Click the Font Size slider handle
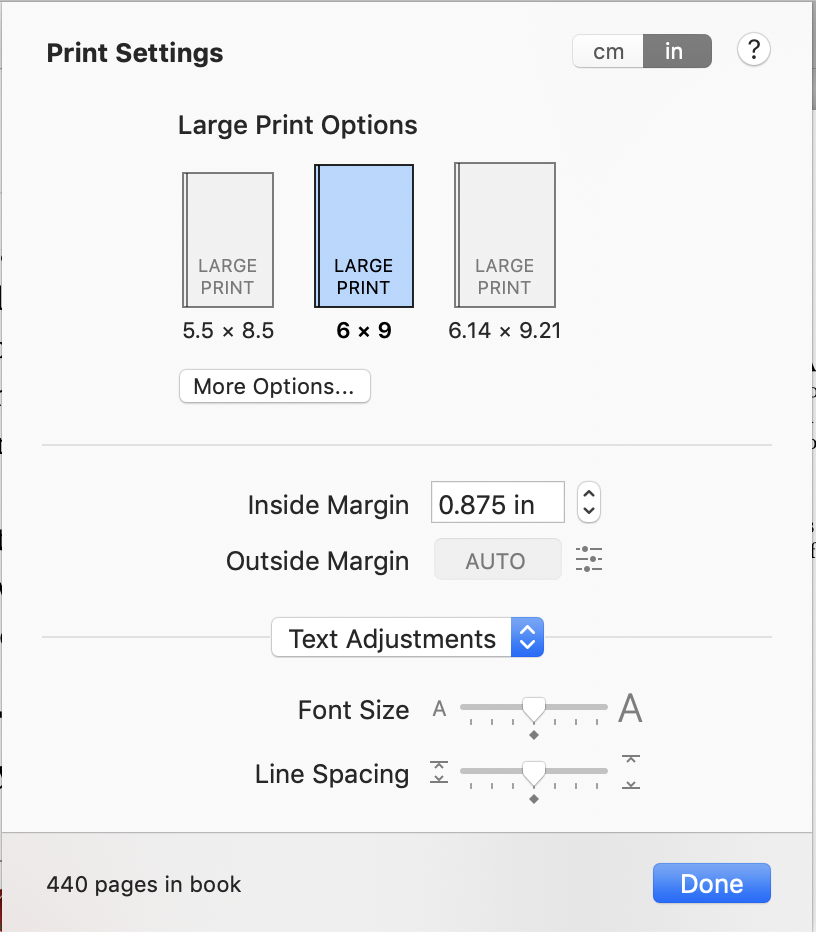This screenshot has width=816, height=932. [x=534, y=708]
